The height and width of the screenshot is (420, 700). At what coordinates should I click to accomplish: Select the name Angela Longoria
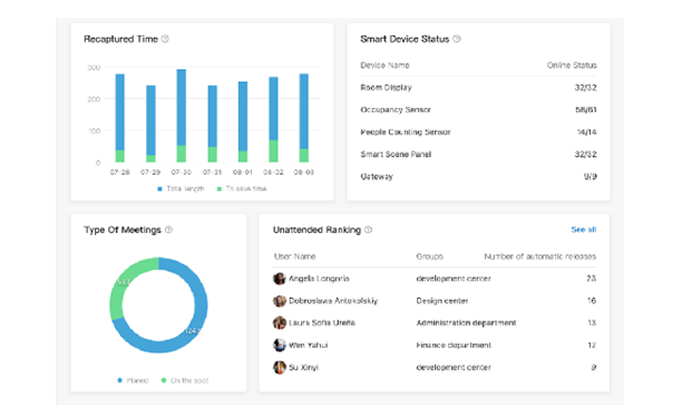tap(319, 279)
